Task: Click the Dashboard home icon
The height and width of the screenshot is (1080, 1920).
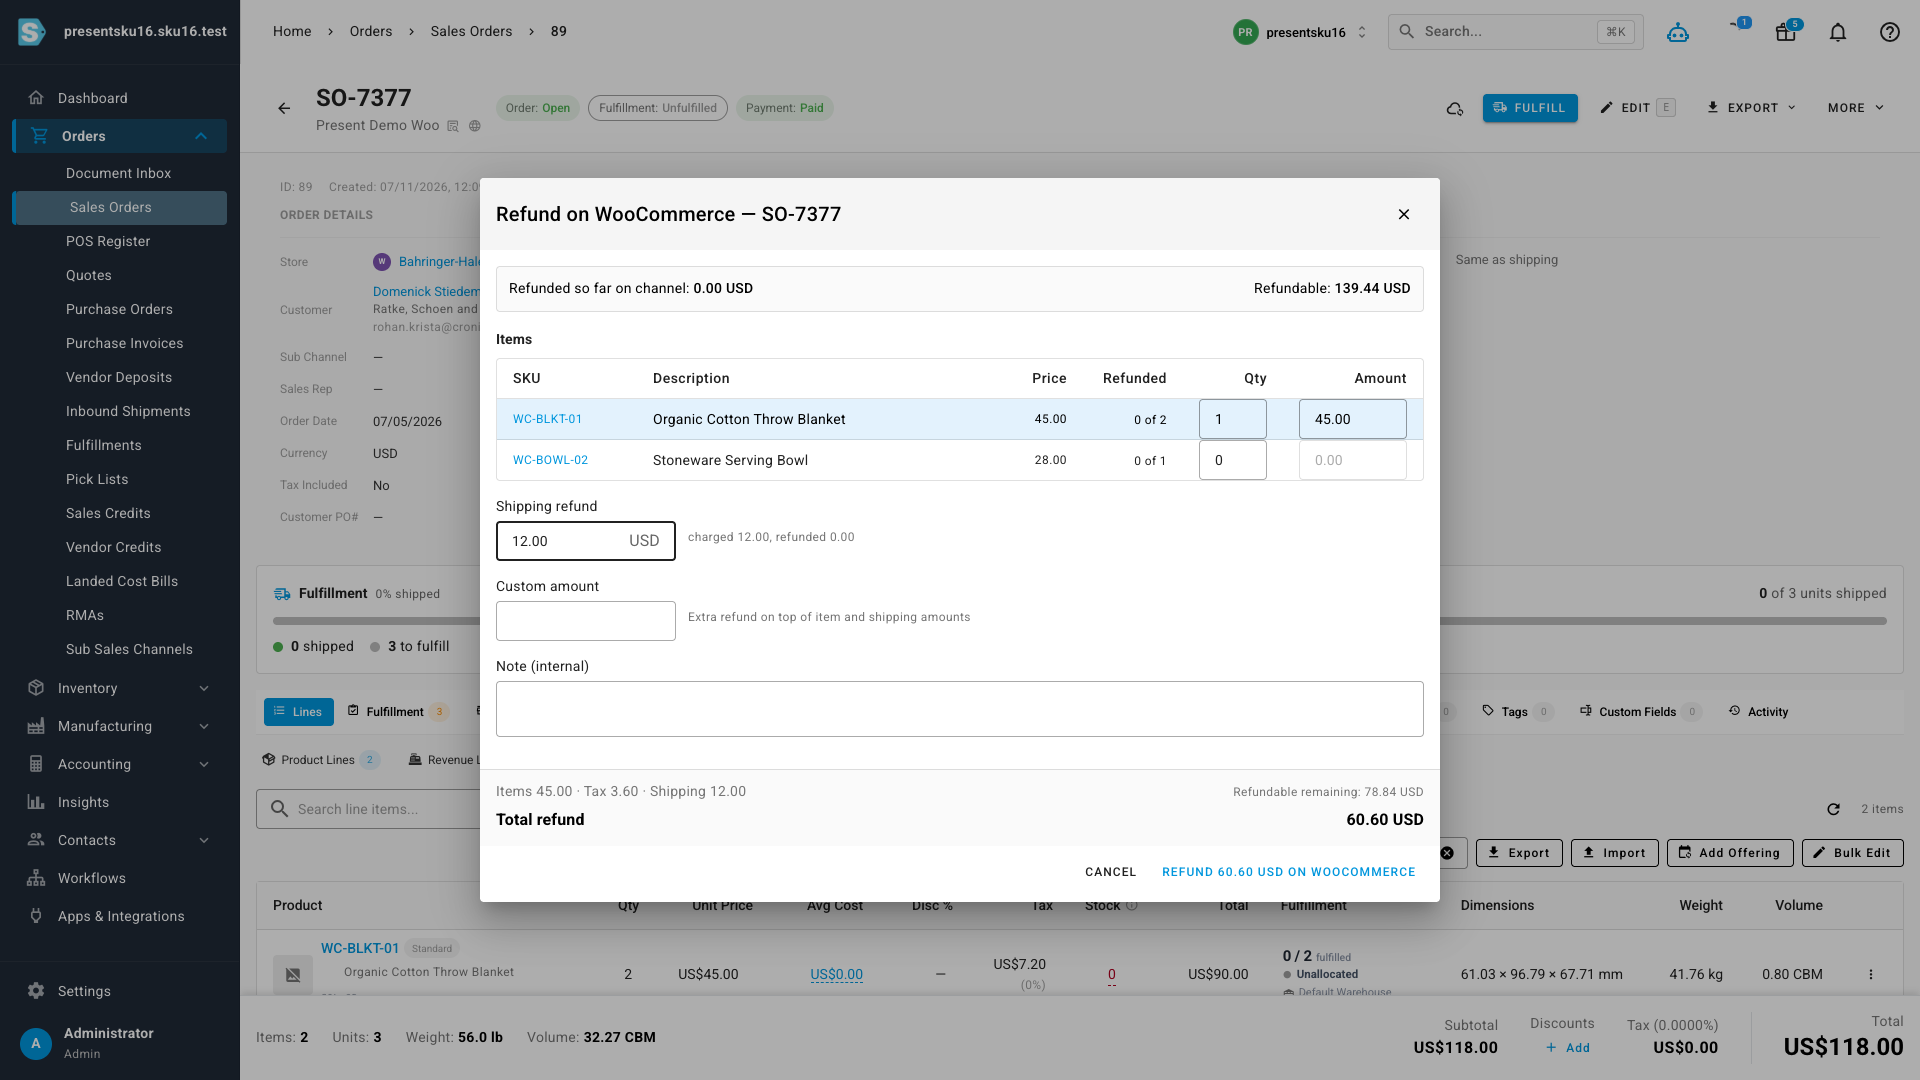Action: pyautogui.click(x=36, y=98)
